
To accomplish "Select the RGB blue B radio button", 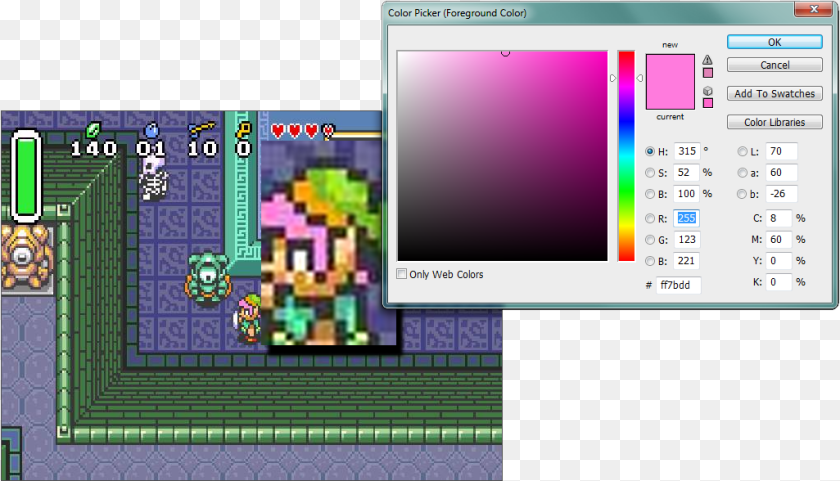I will coord(650,261).
